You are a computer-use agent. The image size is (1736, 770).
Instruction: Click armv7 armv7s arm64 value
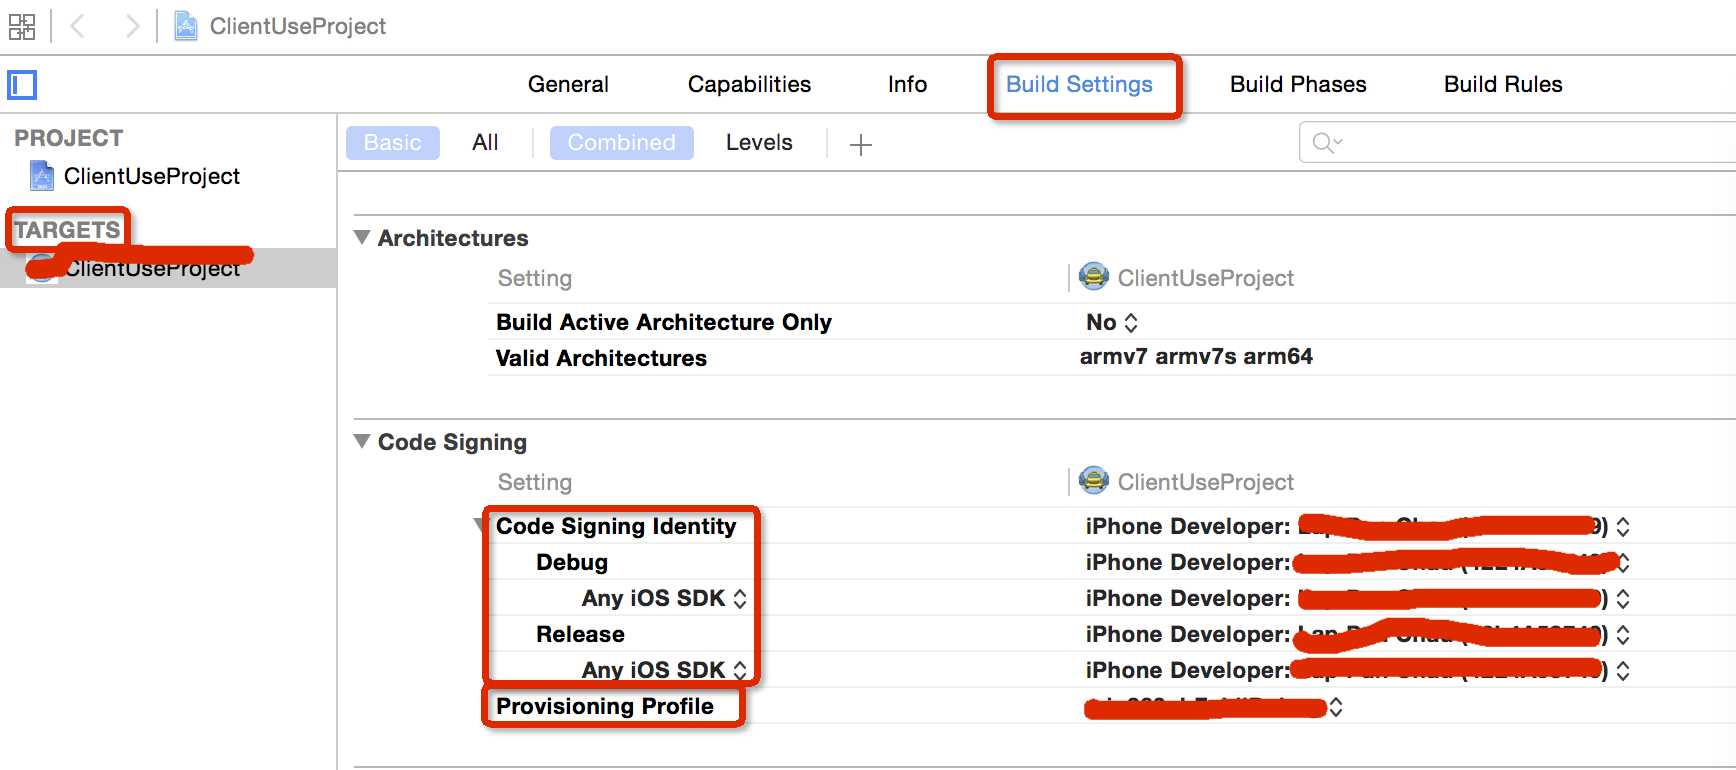tap(1196, 357)
